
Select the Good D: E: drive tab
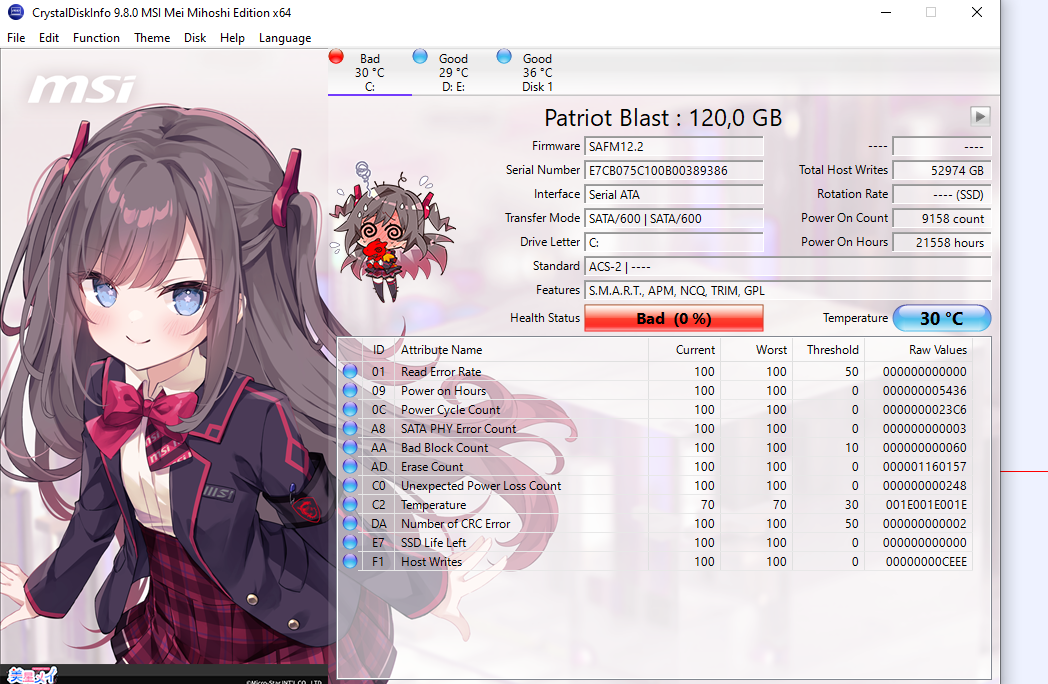click(454, 72)
